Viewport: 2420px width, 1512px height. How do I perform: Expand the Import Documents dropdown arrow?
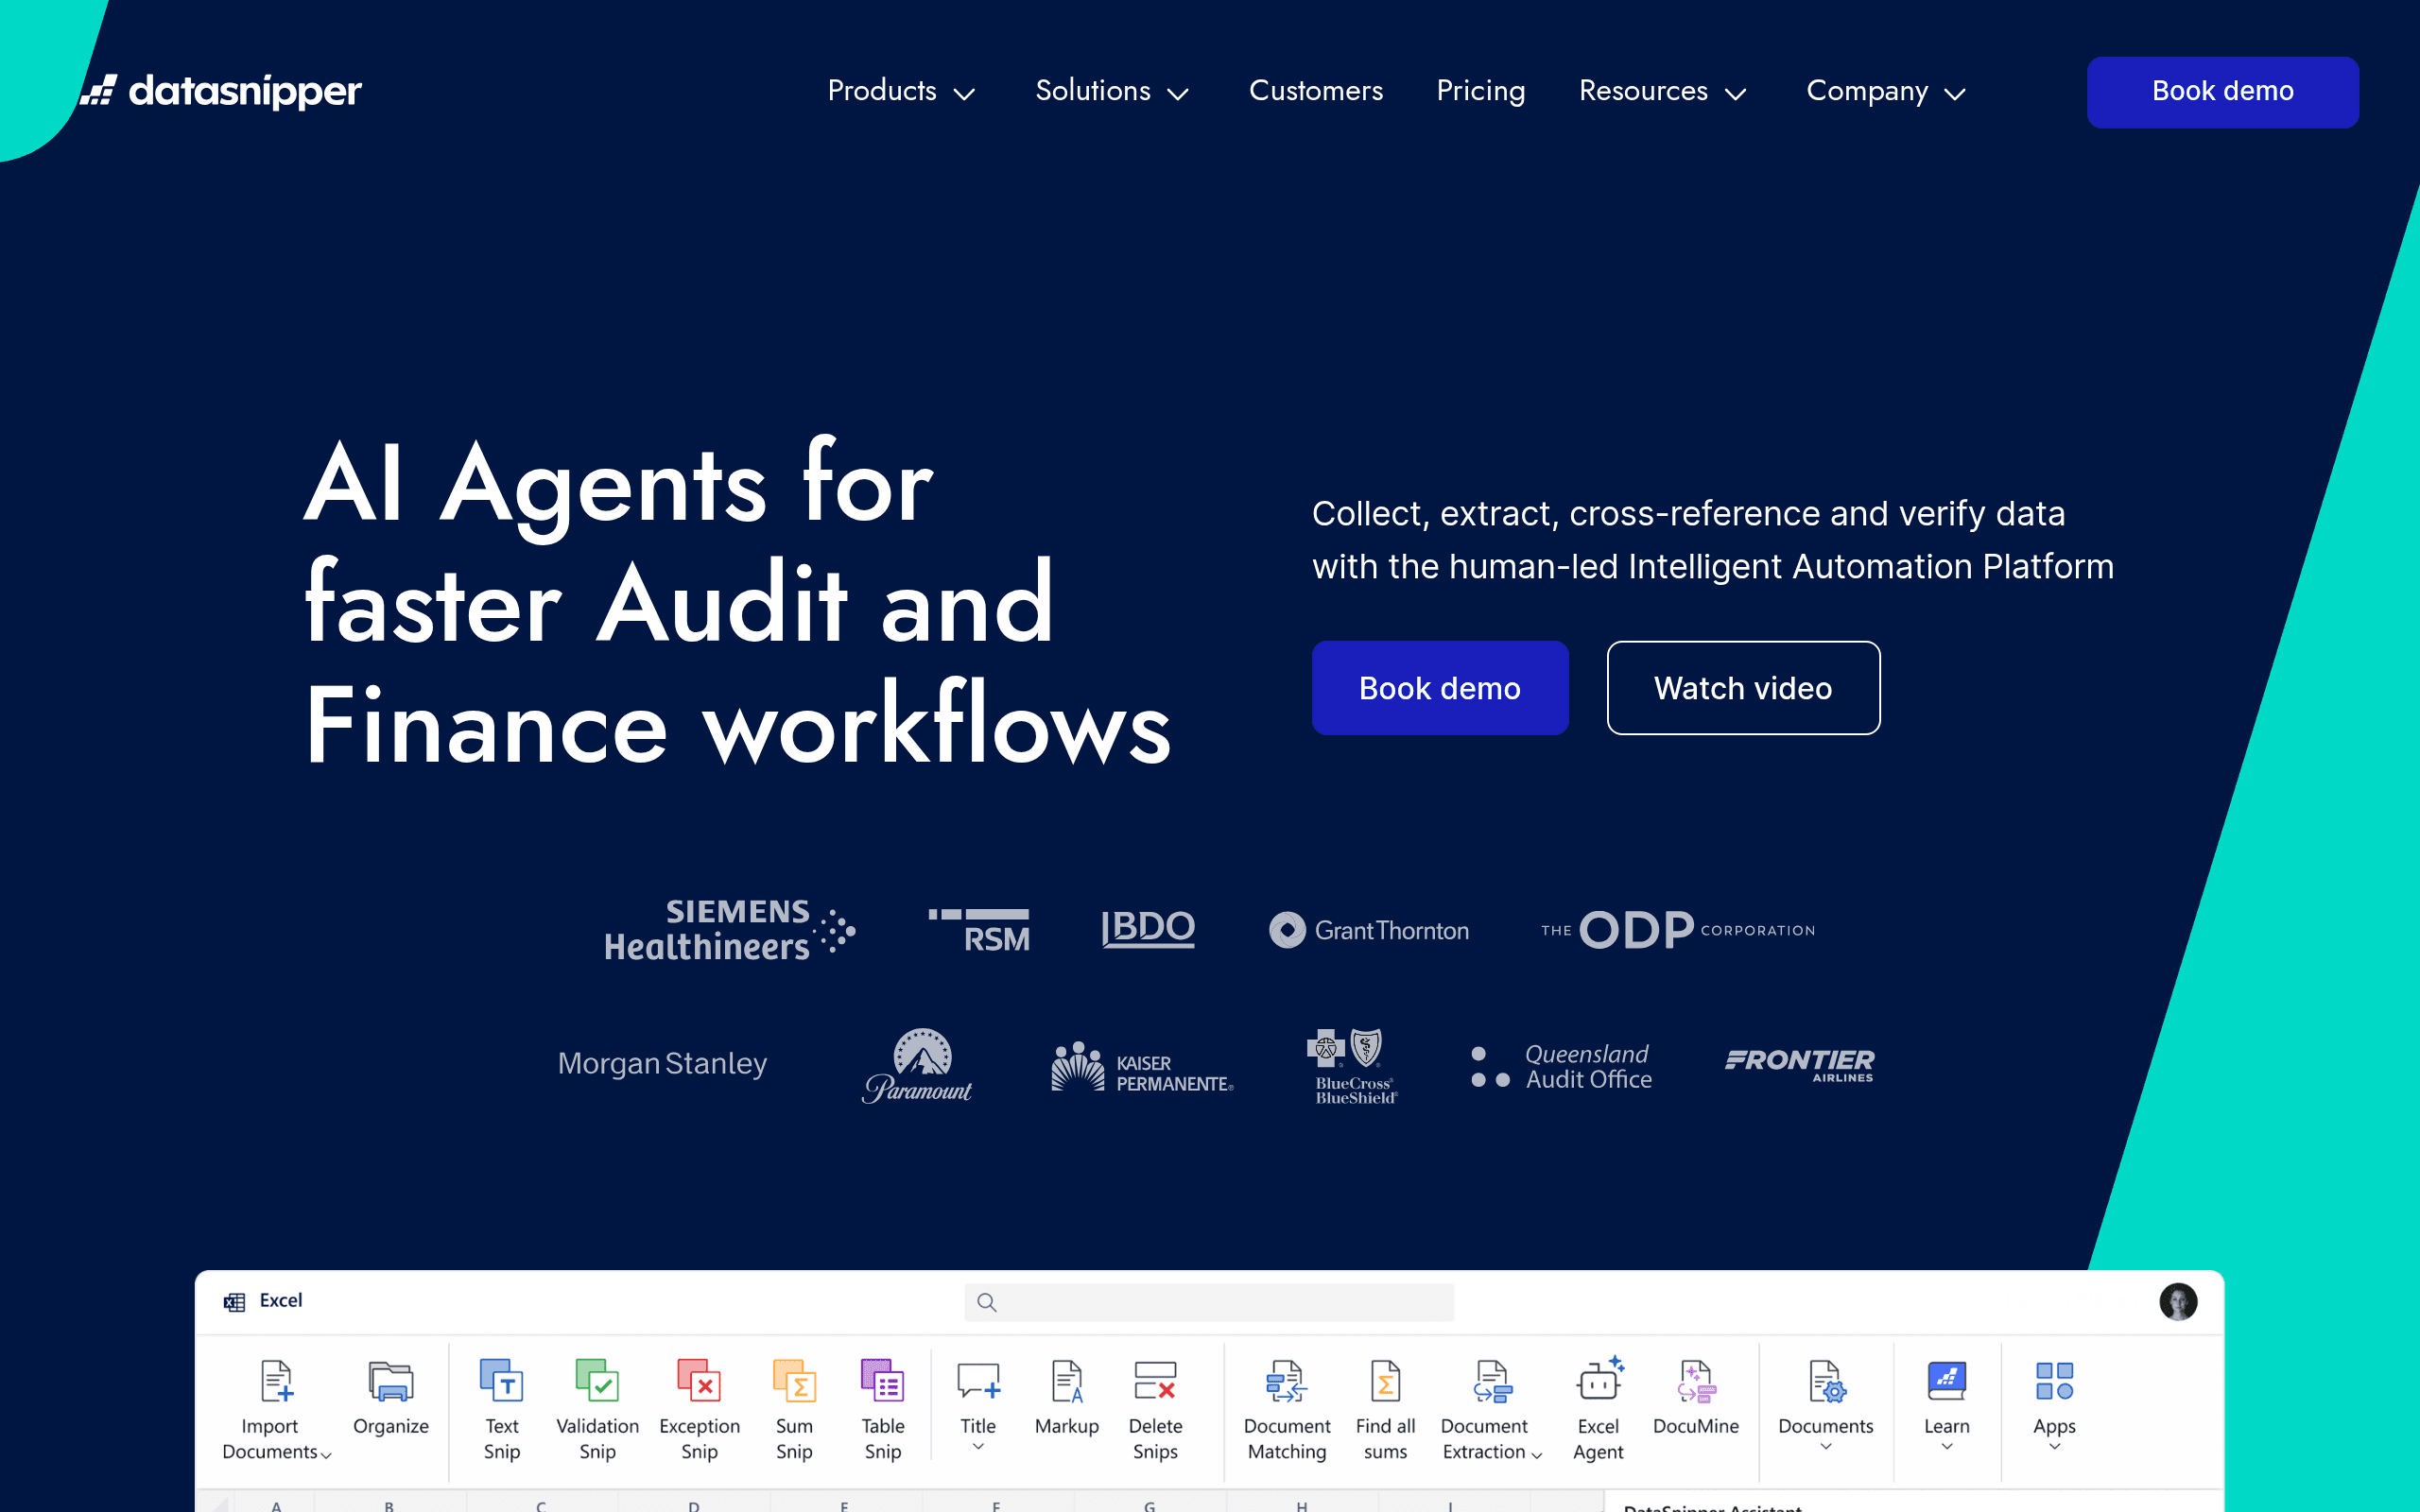click(x=326, y=1455)
